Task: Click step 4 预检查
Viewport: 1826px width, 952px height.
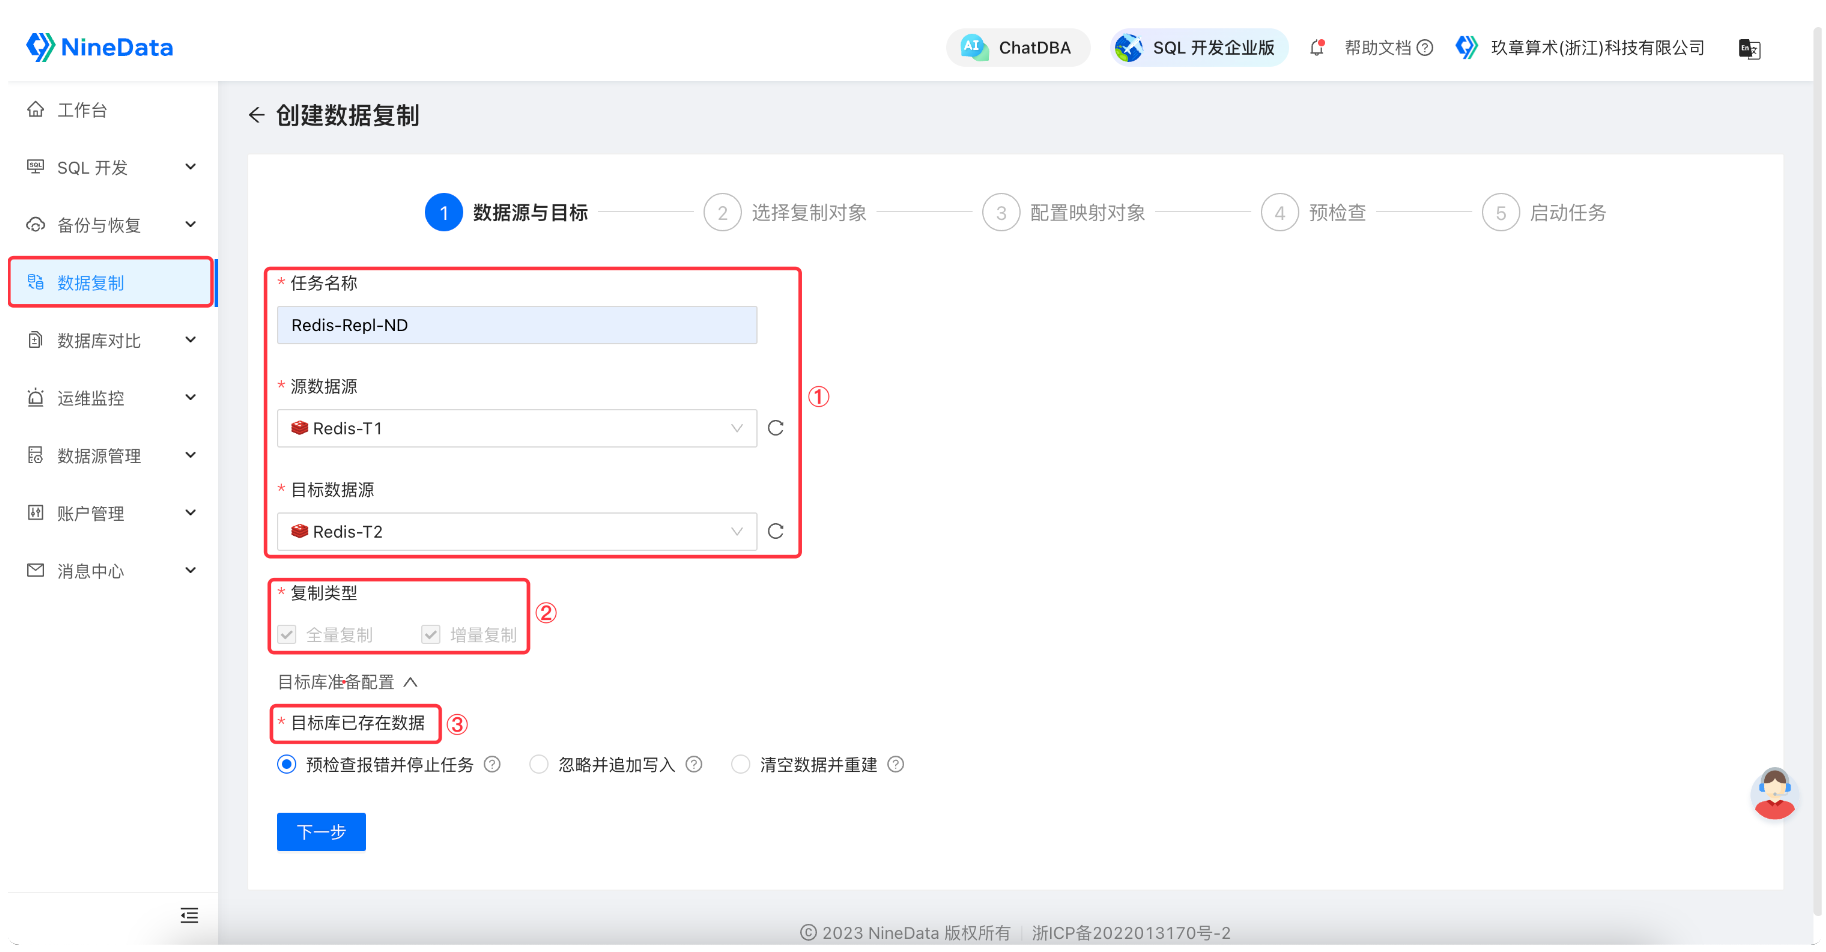Action: point(1314,212)
